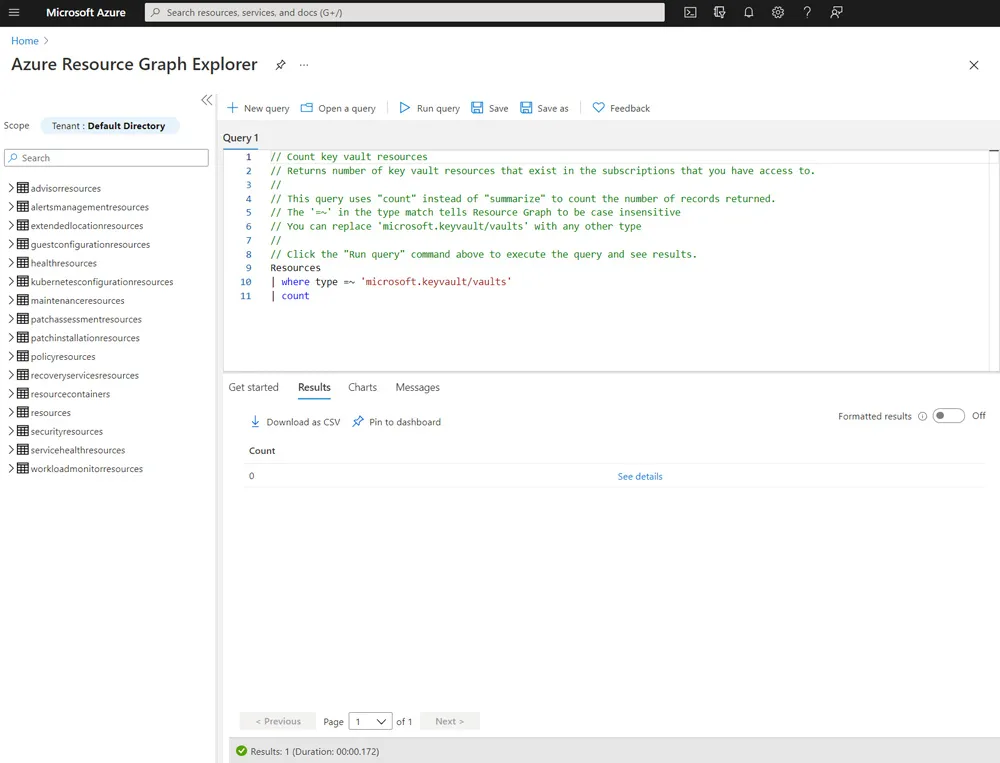This screenshot has height=763, width=1000.
Task: Collapse the left tables pane
Action: point(207,100)
